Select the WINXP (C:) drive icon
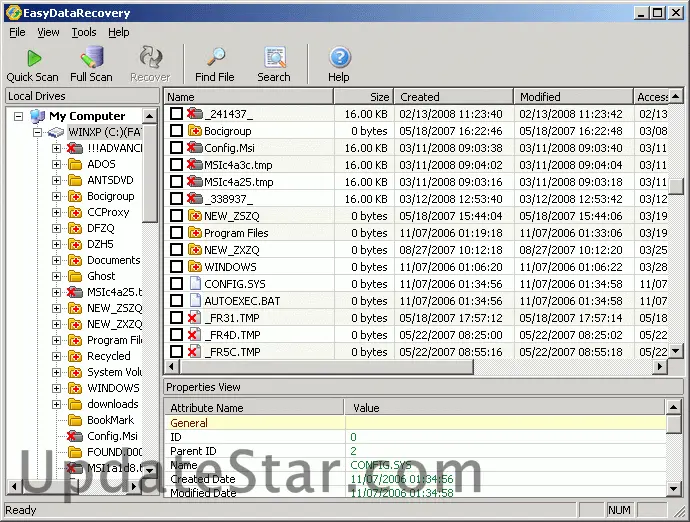 tap(56, 132)
